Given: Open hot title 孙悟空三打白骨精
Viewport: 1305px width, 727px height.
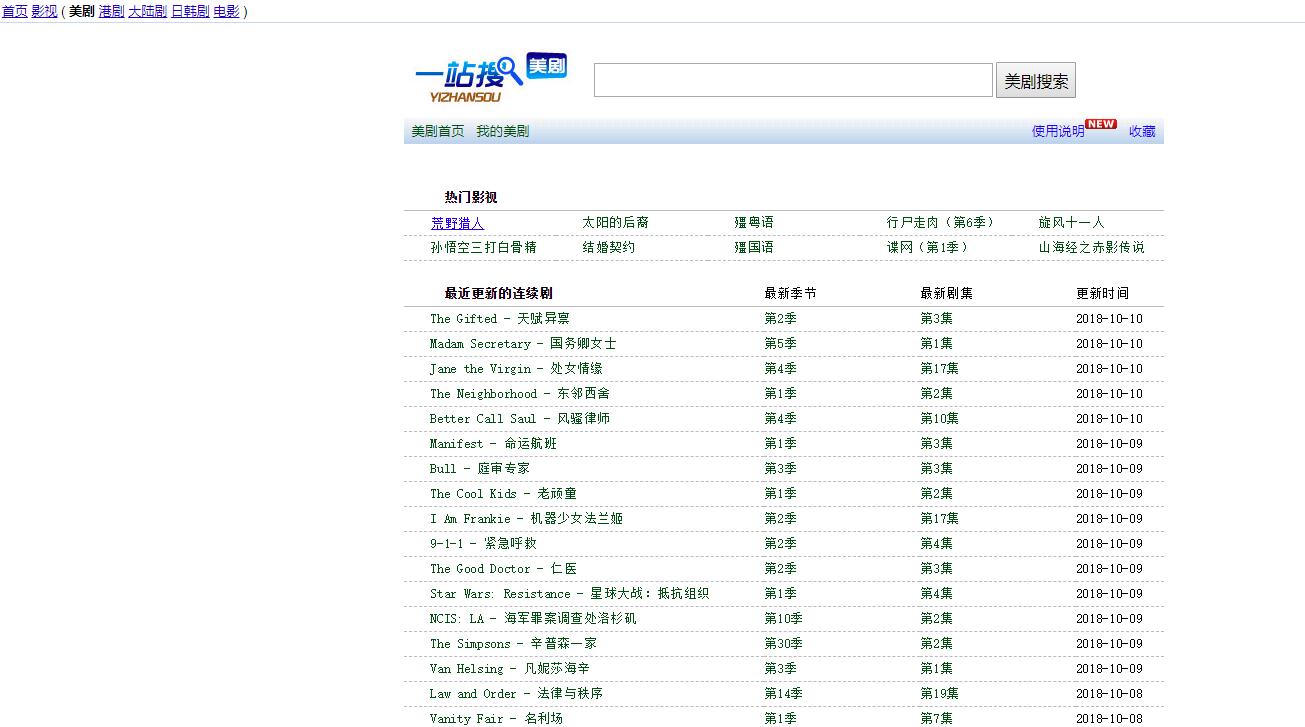Looking at the screenshot, I should pyautogui.click(x=483, y=247).
